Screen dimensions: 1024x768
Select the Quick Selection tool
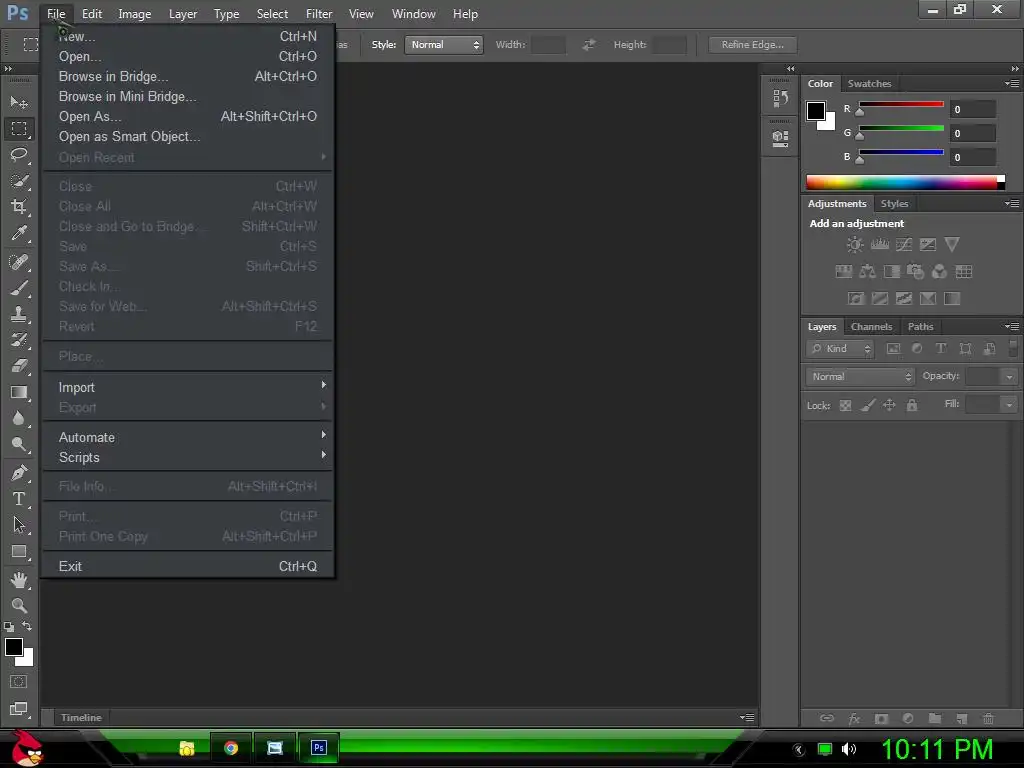(x=19, y=181)
